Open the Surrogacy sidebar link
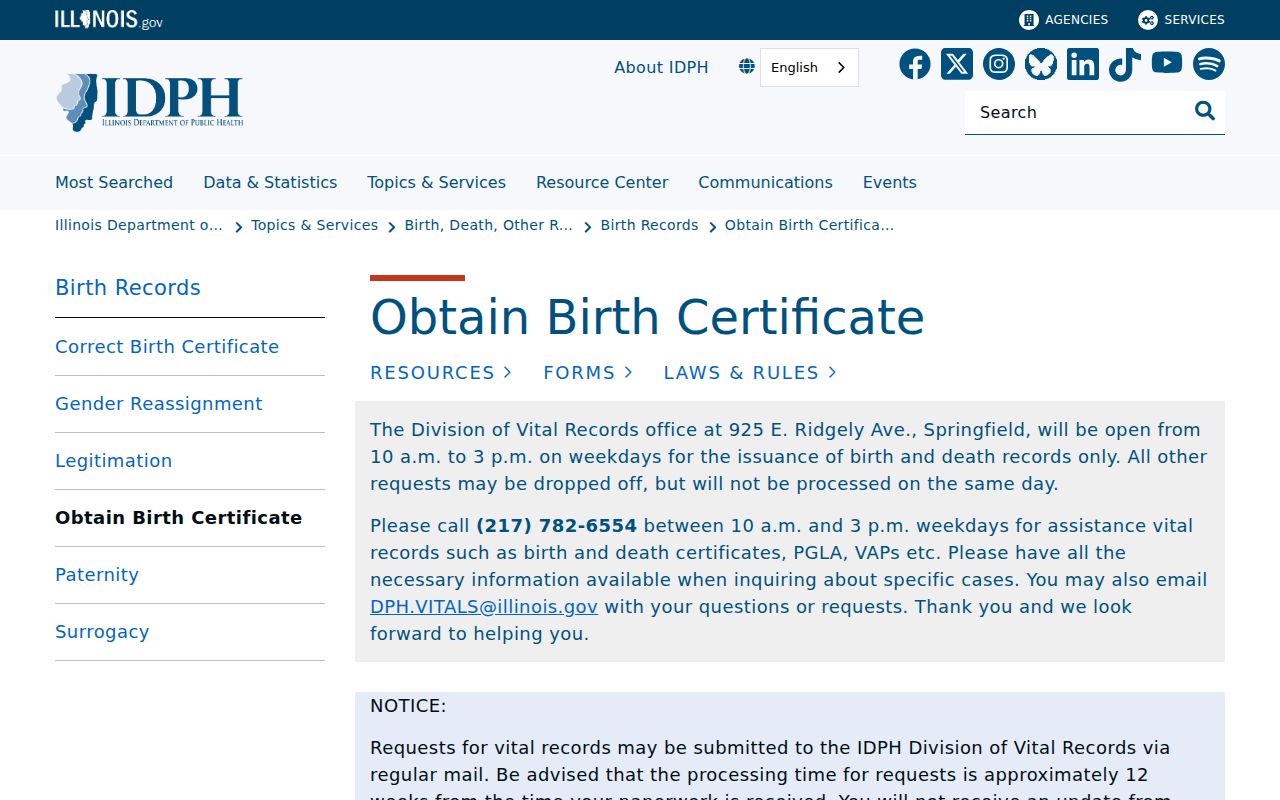 102,632
